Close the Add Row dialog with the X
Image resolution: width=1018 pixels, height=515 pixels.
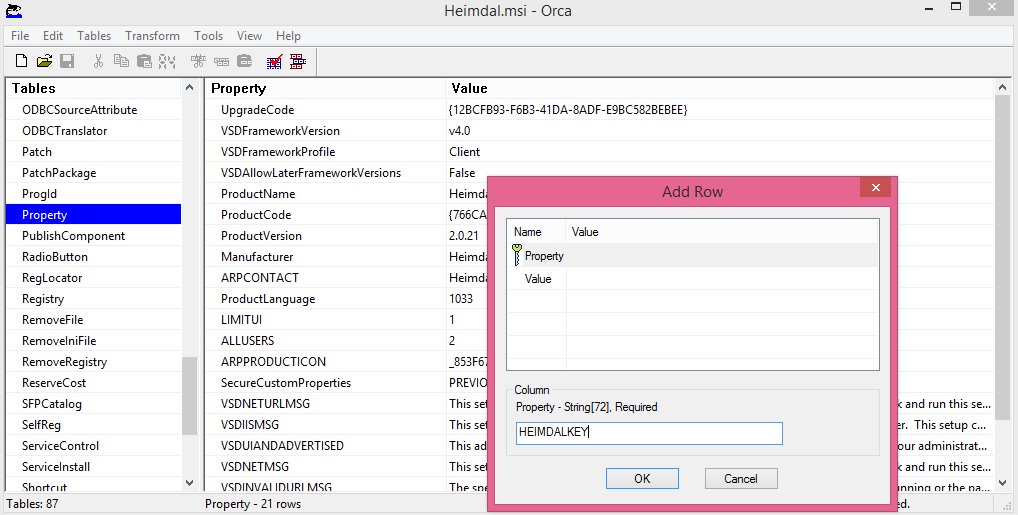(876, 187)
